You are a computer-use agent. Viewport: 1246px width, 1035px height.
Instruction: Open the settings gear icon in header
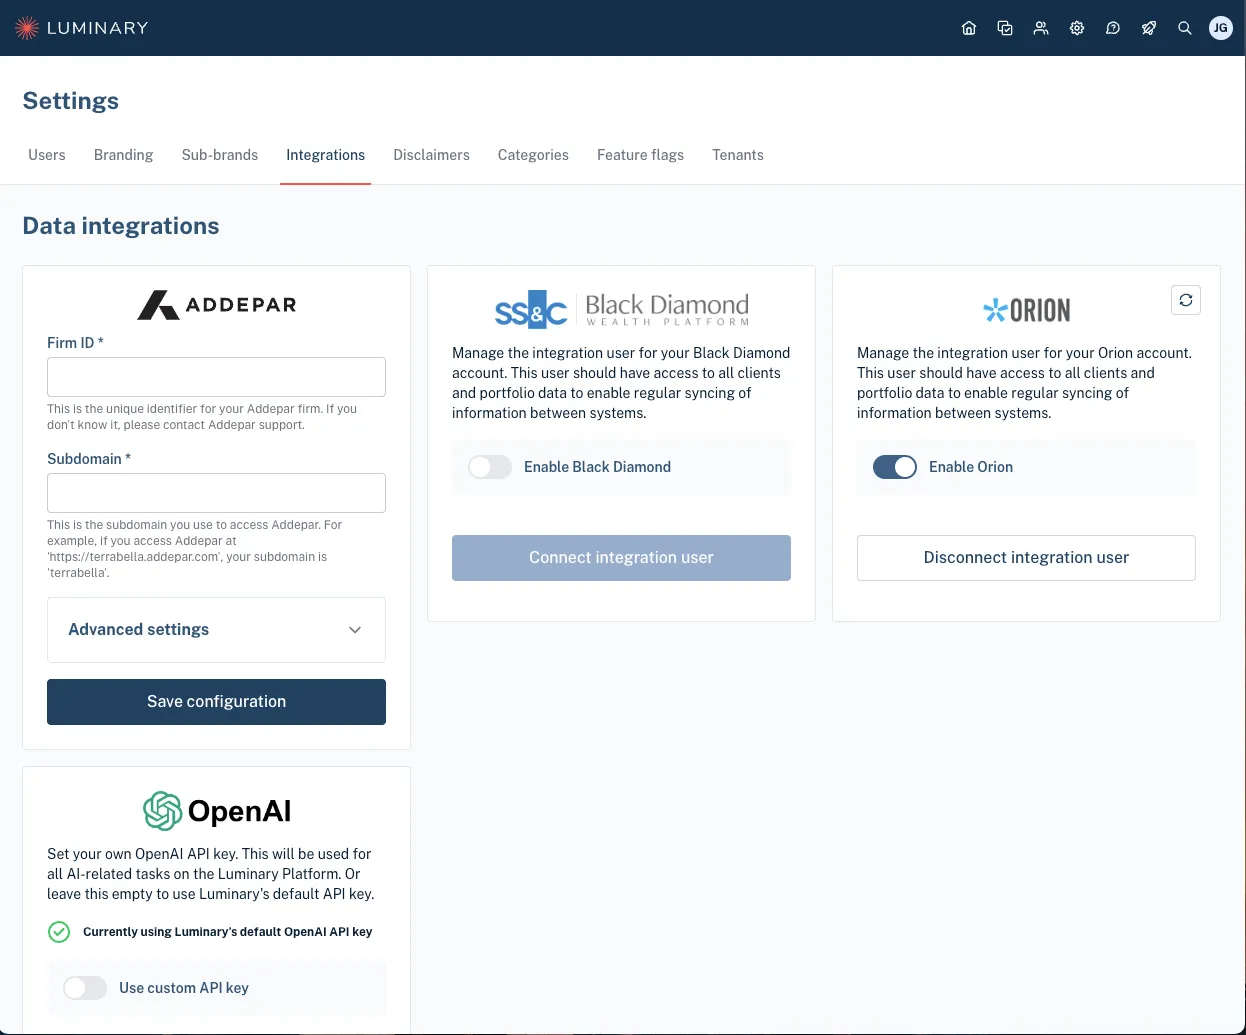(1077, 28)
